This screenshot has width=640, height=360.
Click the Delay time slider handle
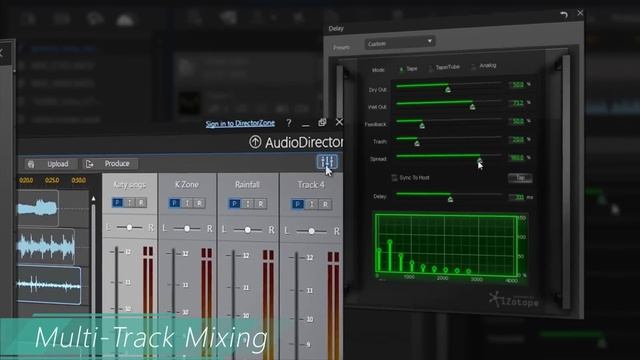pyautogui.click(x=450, y=199)
